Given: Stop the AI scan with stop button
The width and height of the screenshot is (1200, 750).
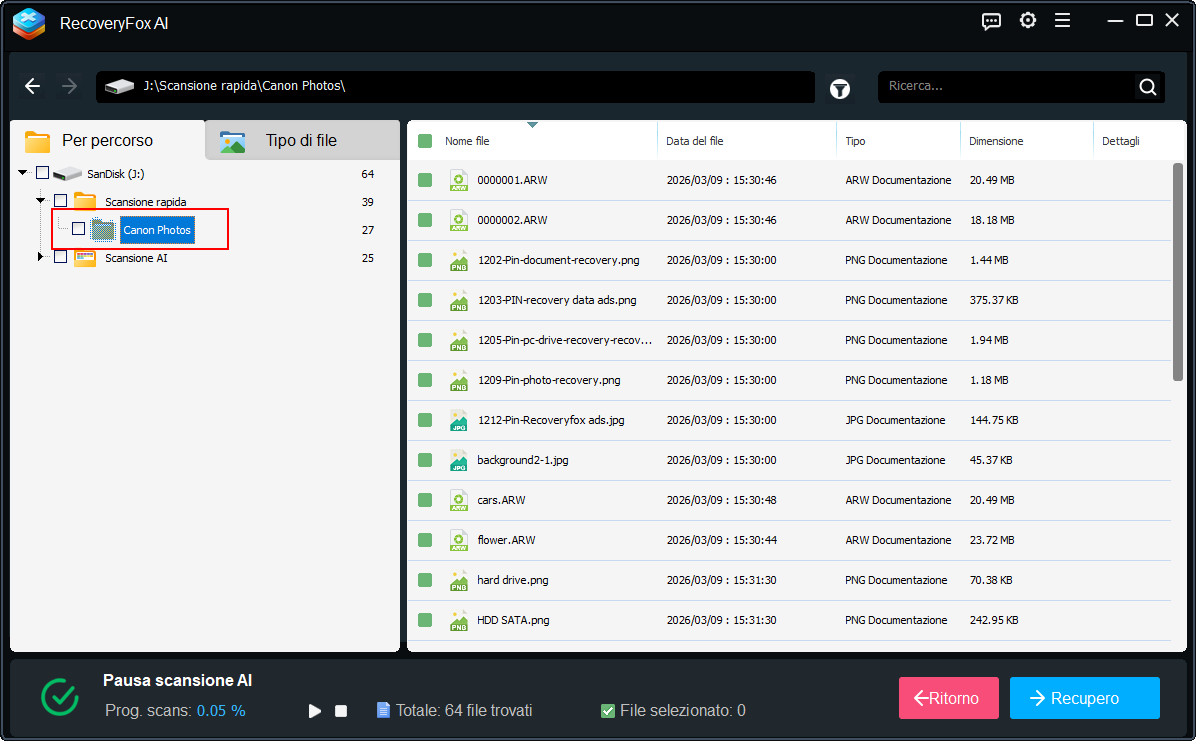Looking at the screenshot, I should 341,711.
